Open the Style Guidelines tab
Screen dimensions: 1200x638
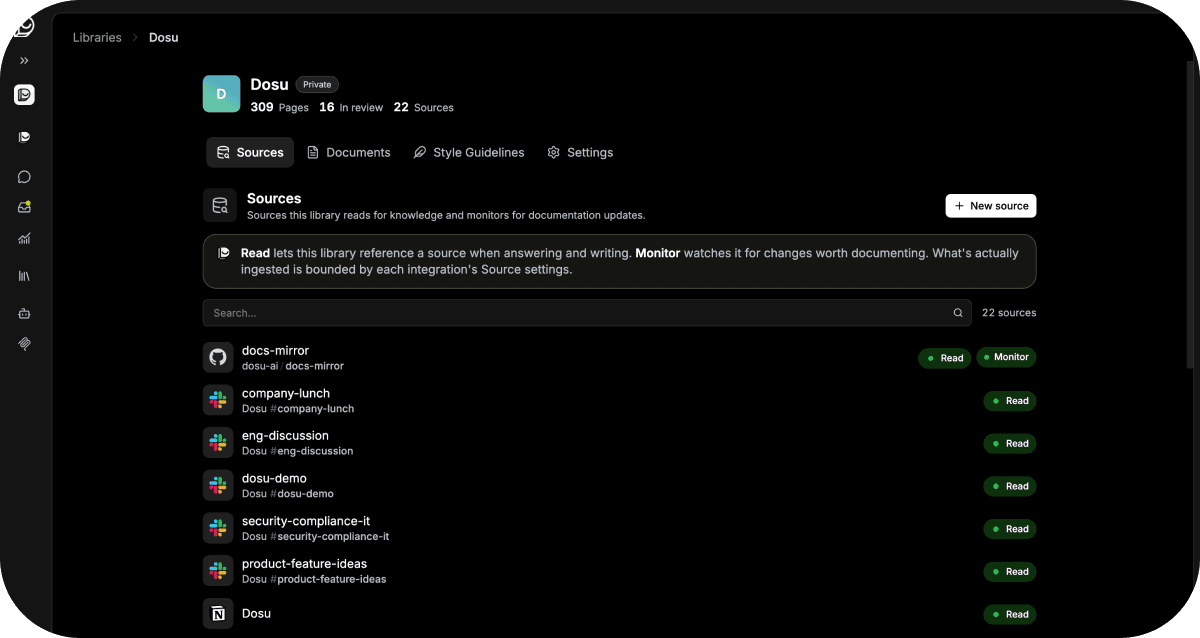tap(469, 152)
